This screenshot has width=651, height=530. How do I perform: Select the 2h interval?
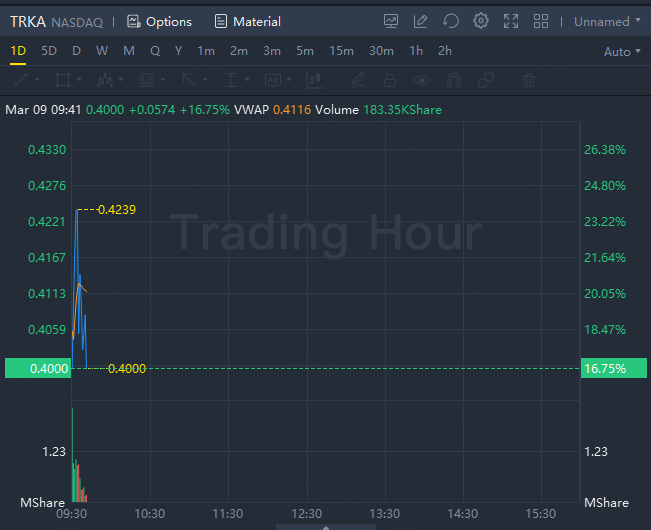click(445, 51)
